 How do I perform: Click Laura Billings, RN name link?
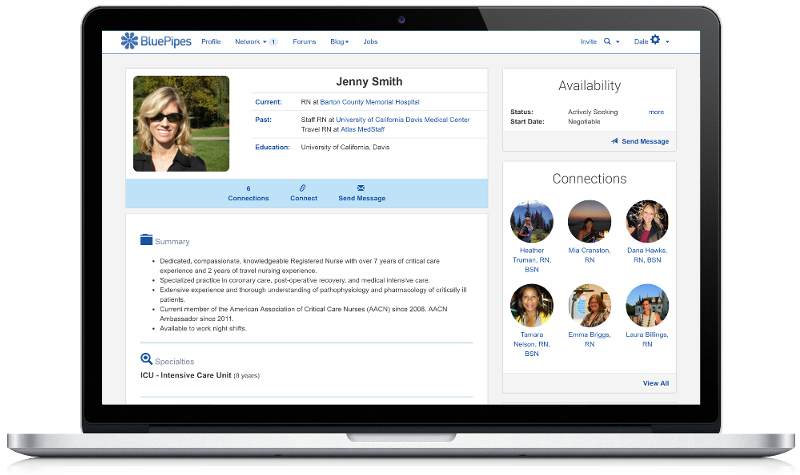(647, 339)
